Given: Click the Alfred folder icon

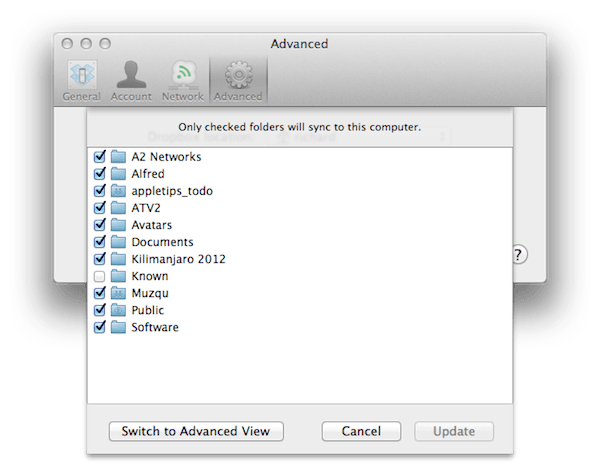Looking at the screenshot, I should tap(118, 174).
